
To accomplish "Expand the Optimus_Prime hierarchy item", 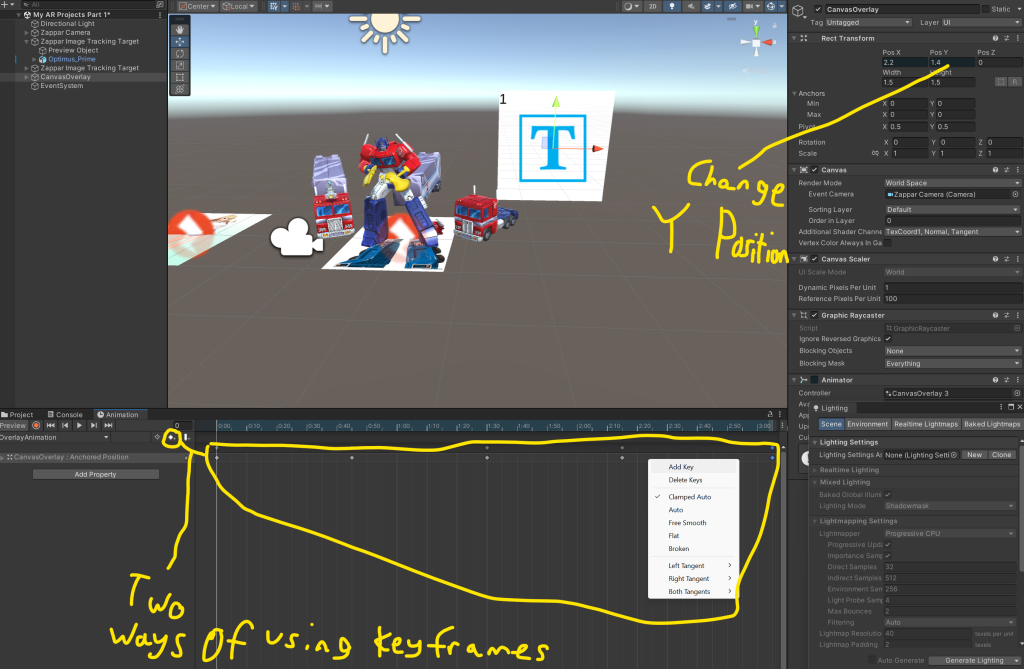I will (34, 59).
